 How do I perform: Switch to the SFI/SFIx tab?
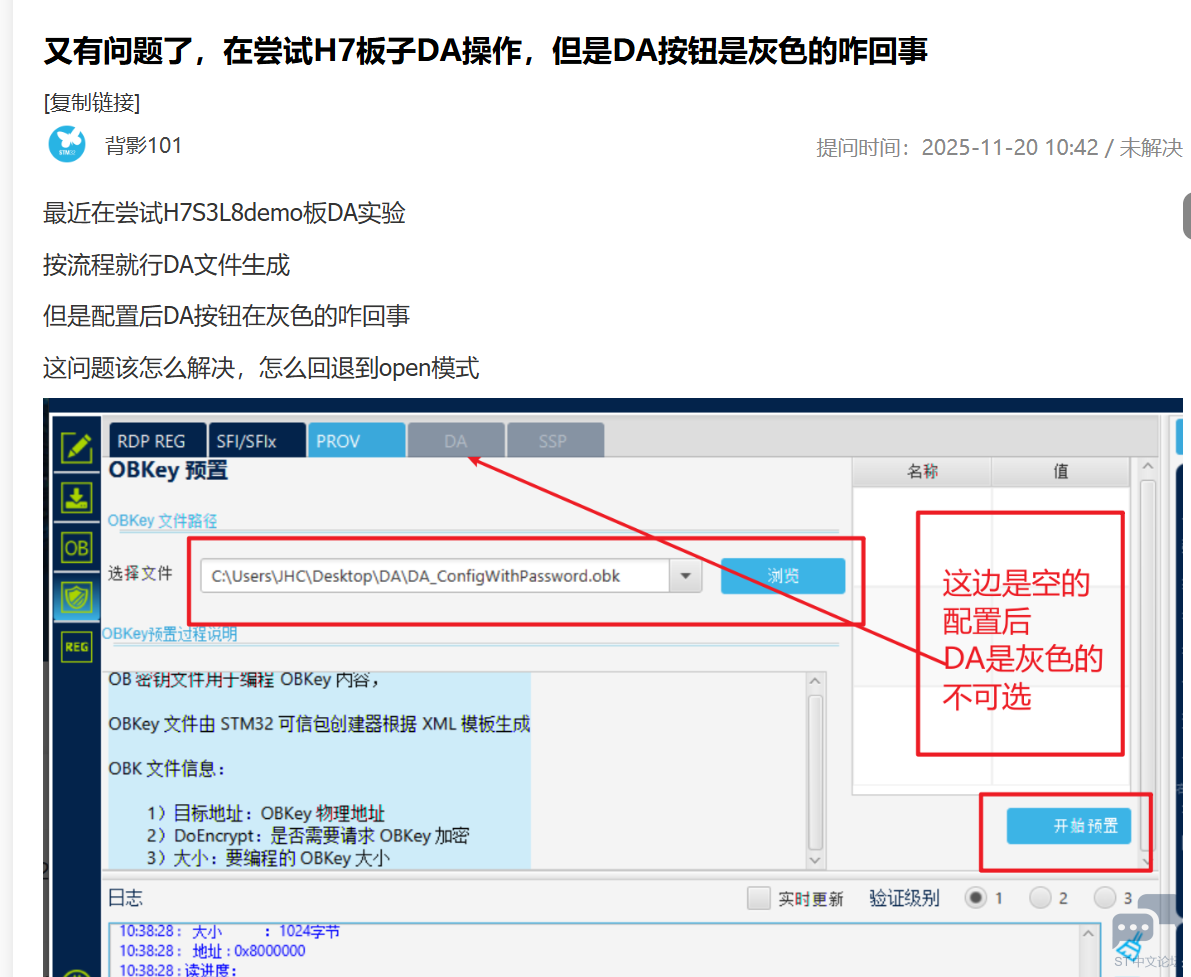pyautogui.click(x=247, y=441)
